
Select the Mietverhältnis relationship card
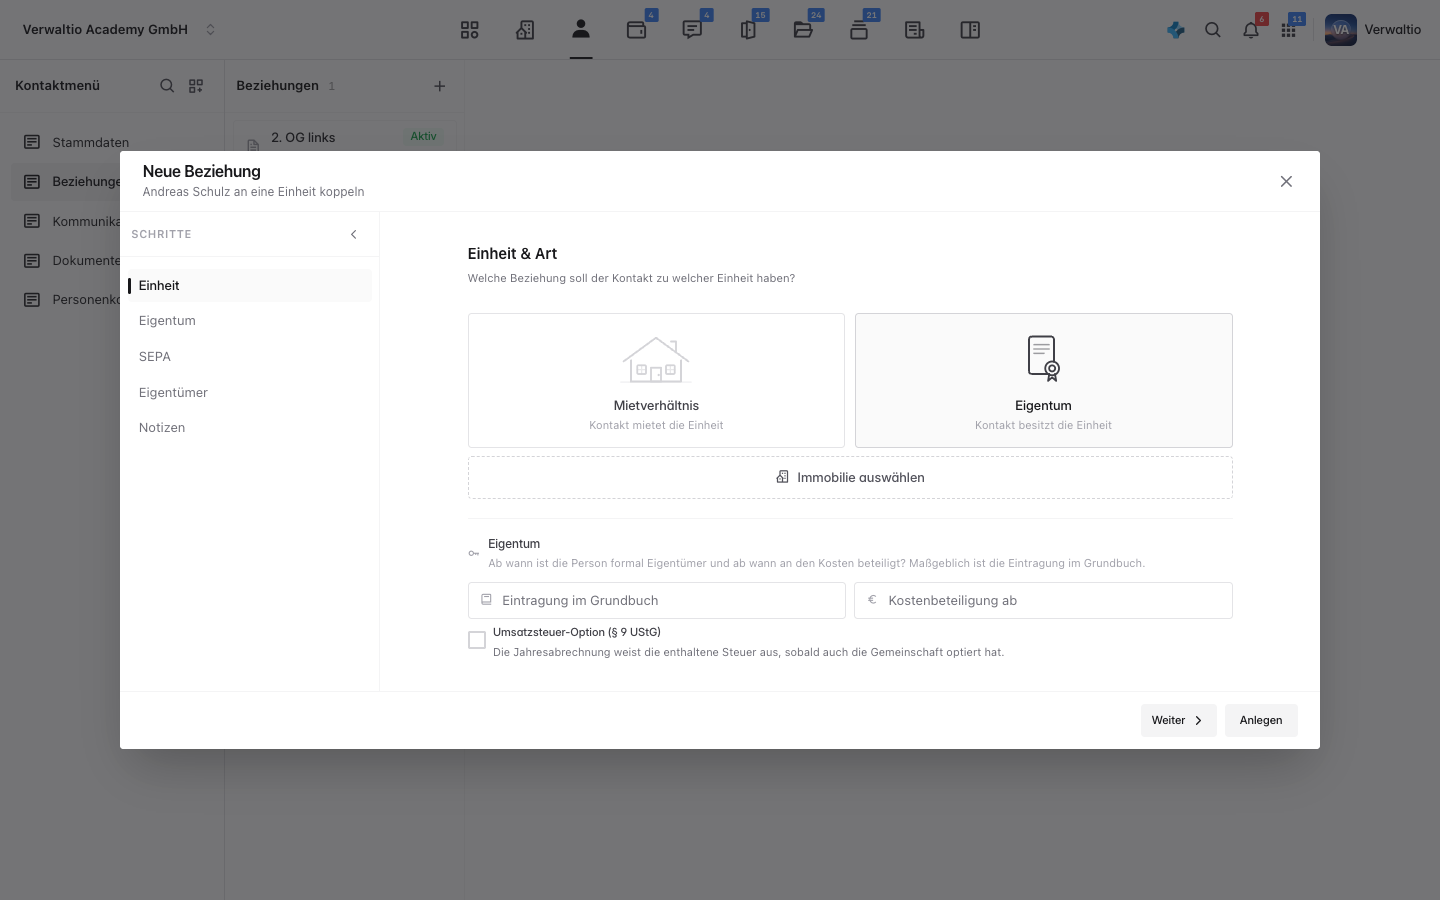(x=656, y=380)
